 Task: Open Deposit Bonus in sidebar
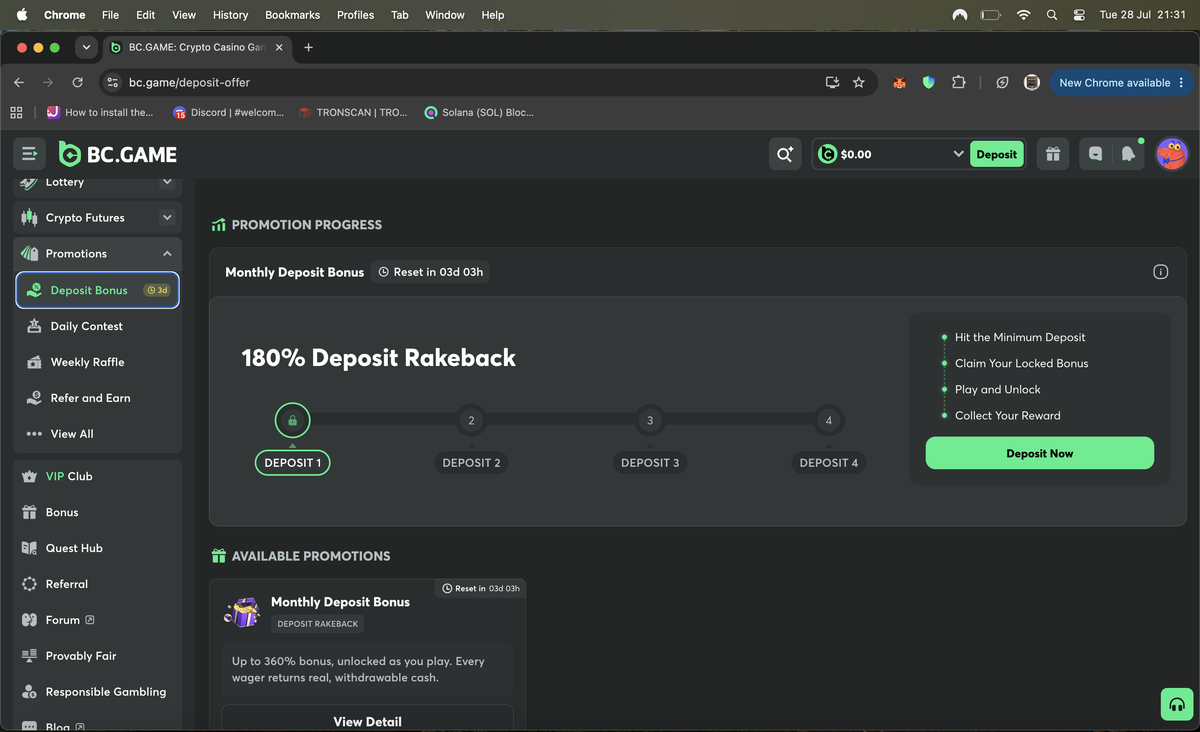pos(98,290)
